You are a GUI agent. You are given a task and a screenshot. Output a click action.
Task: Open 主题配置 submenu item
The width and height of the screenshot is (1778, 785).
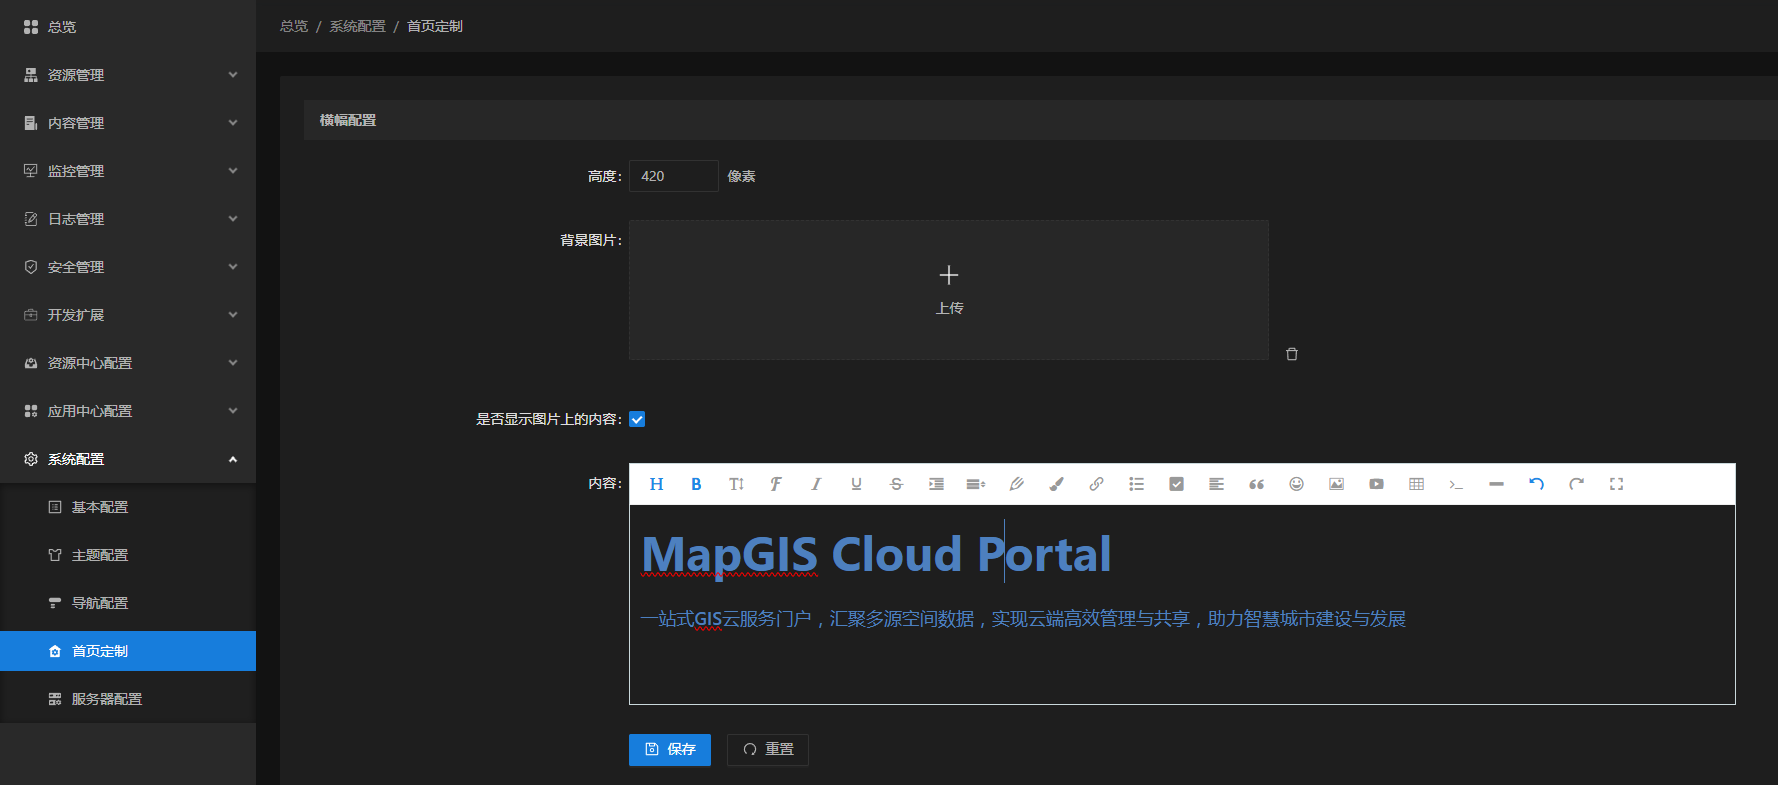point(128,555)
